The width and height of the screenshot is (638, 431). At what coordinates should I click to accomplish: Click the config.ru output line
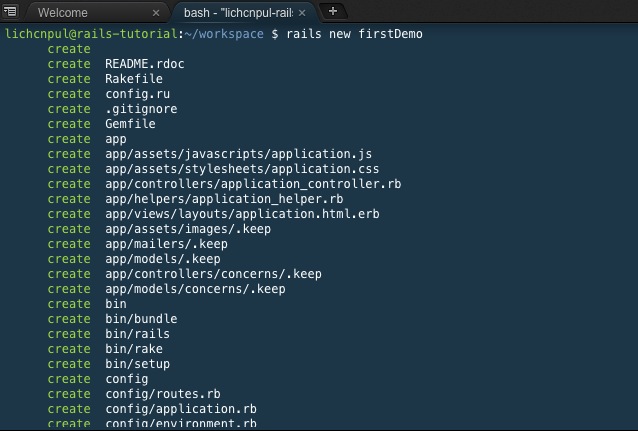(x=138, y=94)
